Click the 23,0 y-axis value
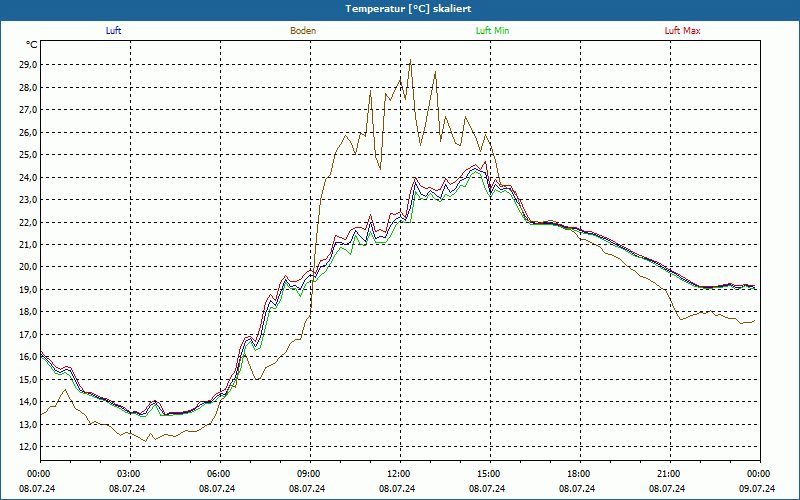Viewport: 800px width, 500px height. pos(29,199)
